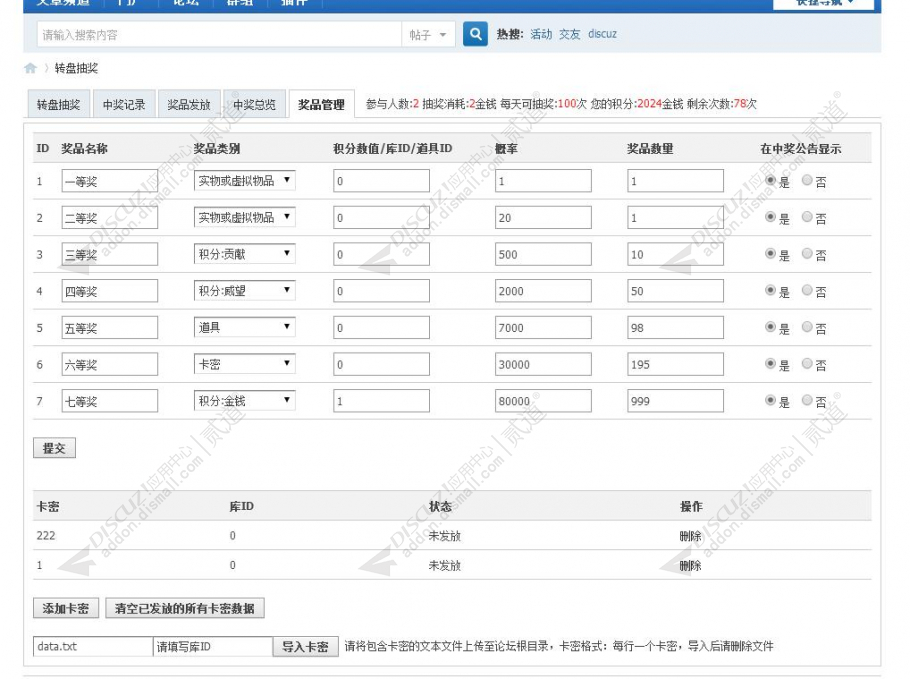Click the 导入卡密 import button
This screenshot has height=679, width=910.
click(305, 647)
